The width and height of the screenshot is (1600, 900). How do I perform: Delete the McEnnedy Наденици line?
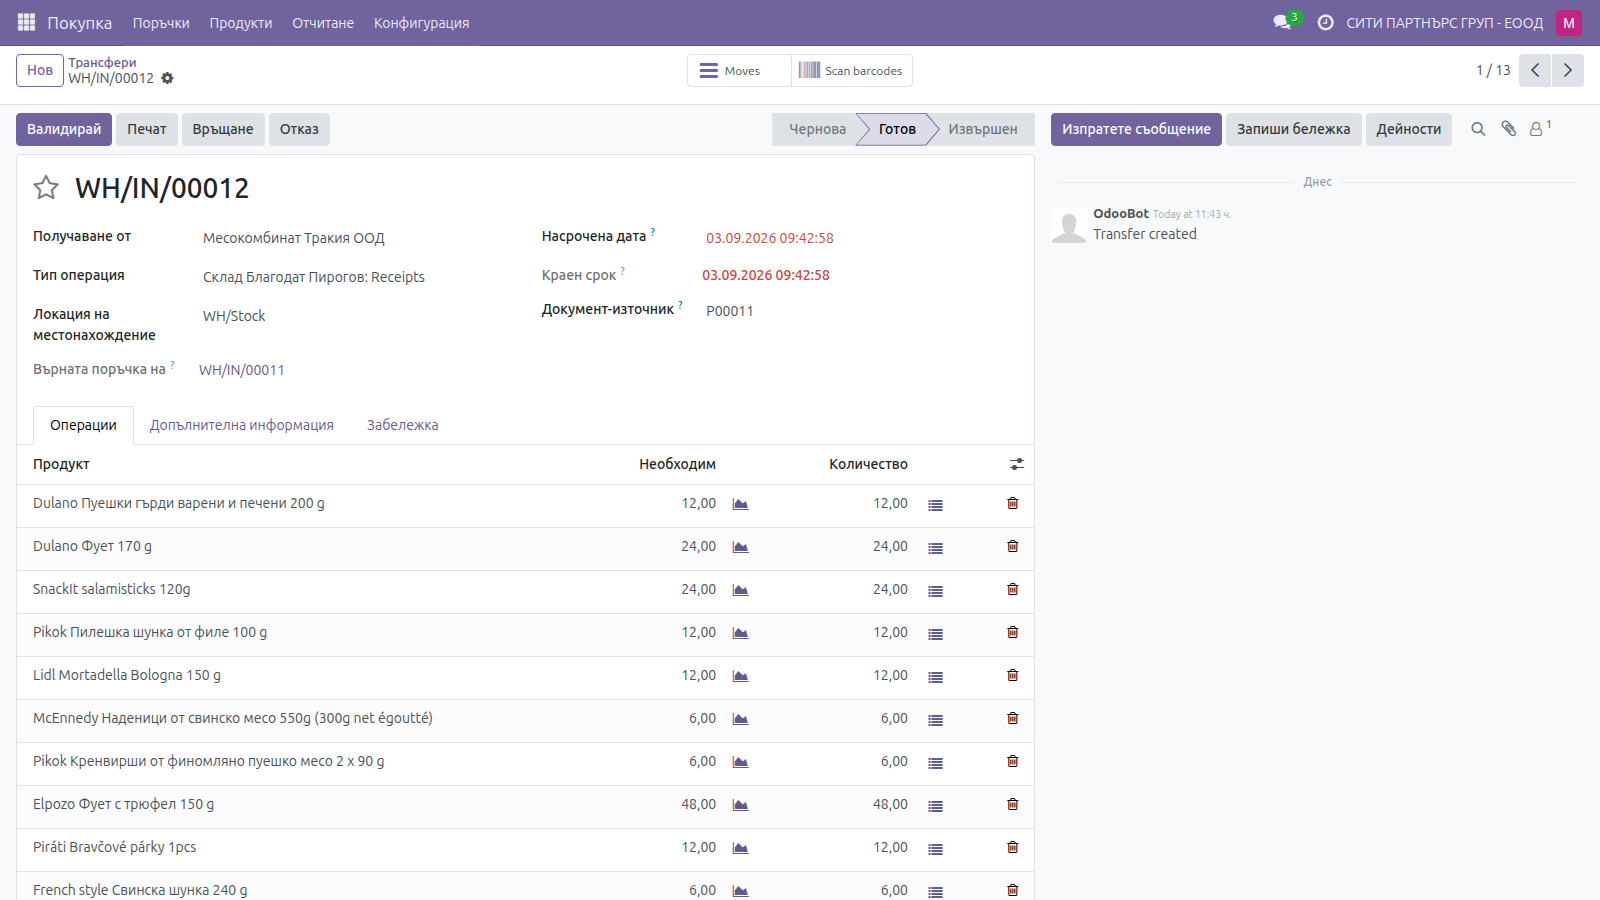(x=1012, y=718)
